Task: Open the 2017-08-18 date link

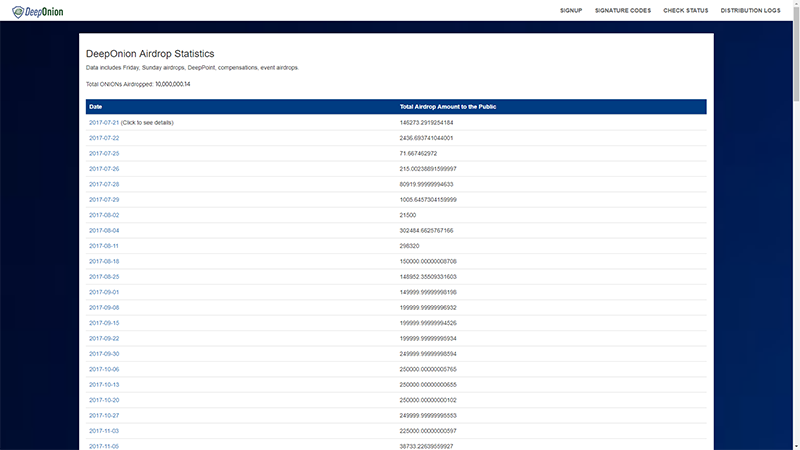Action: (x=104, y=261)
